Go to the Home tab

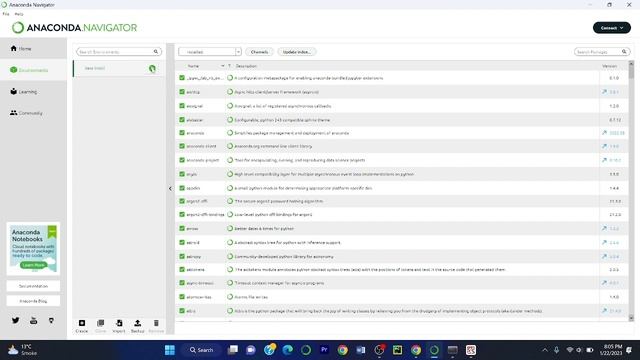coord(33,49)
